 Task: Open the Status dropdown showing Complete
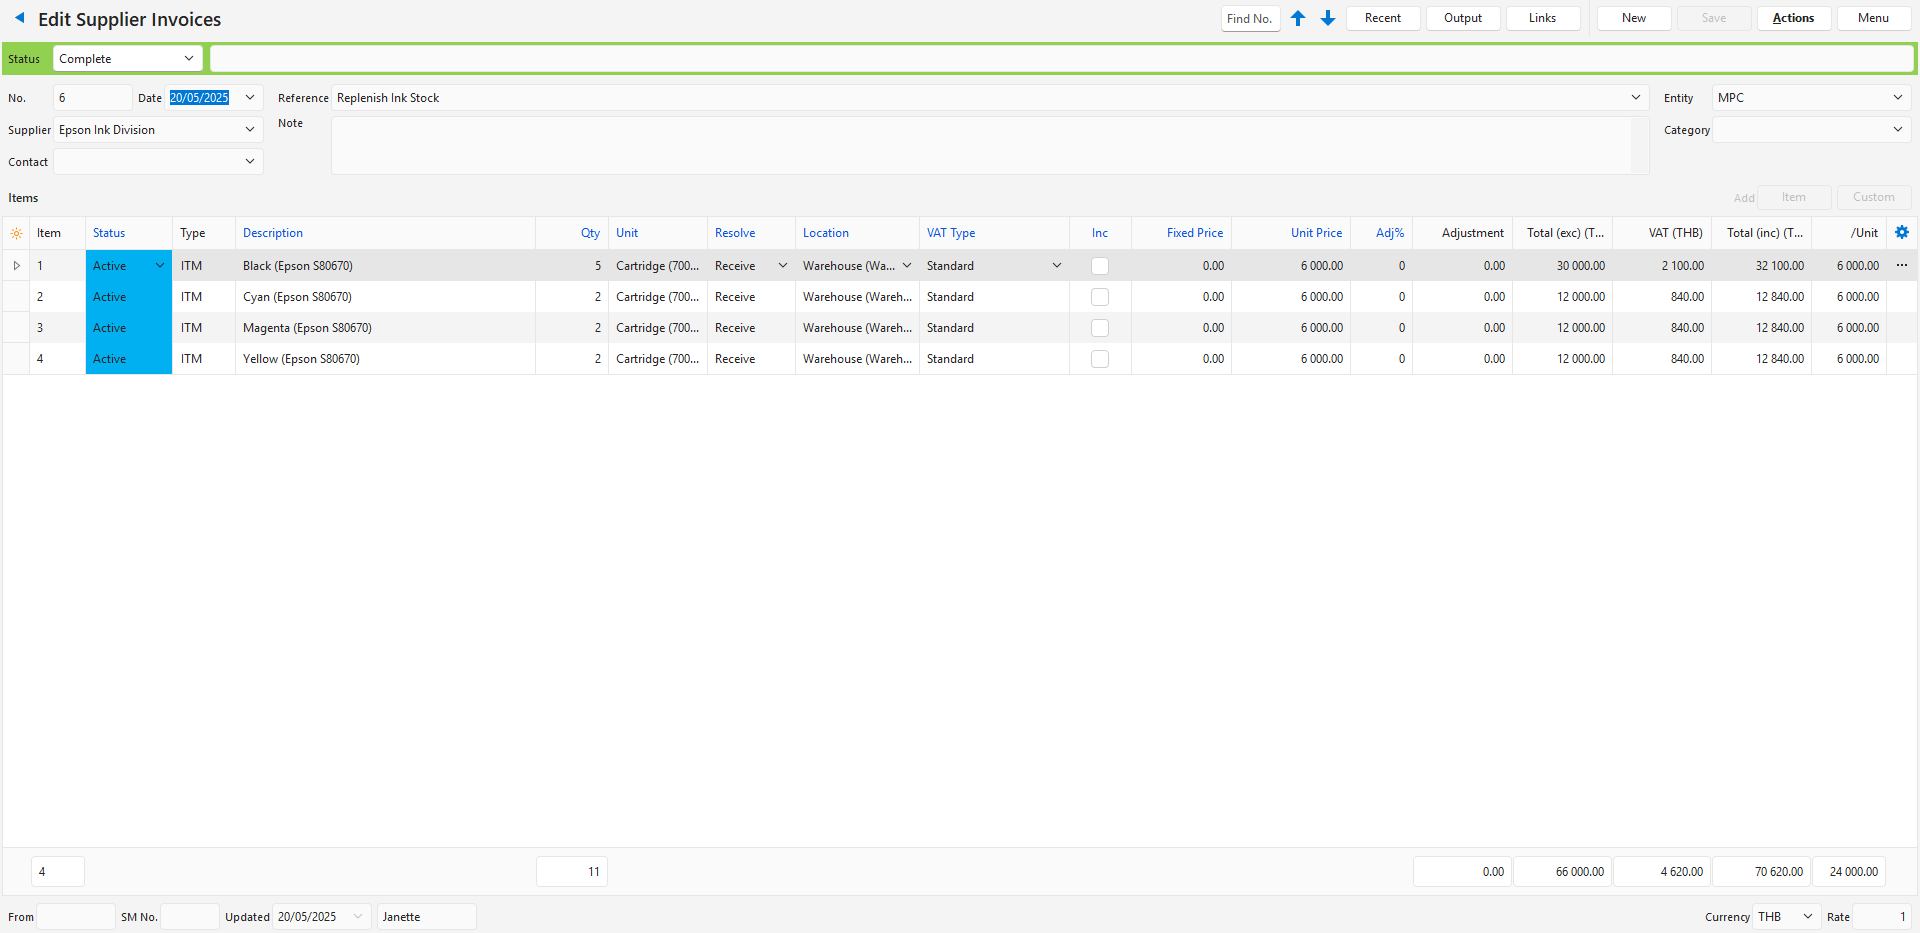(127, 59)
